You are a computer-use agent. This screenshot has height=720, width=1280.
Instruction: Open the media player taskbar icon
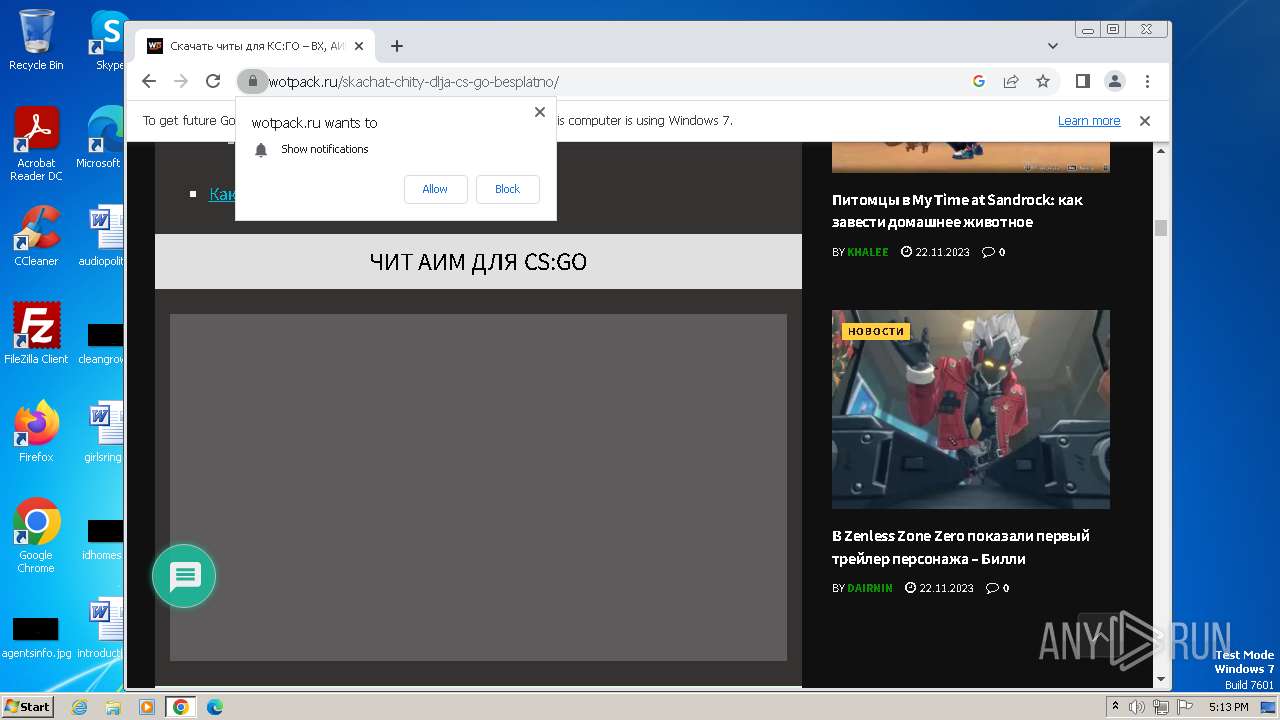(x=147, y=707)
